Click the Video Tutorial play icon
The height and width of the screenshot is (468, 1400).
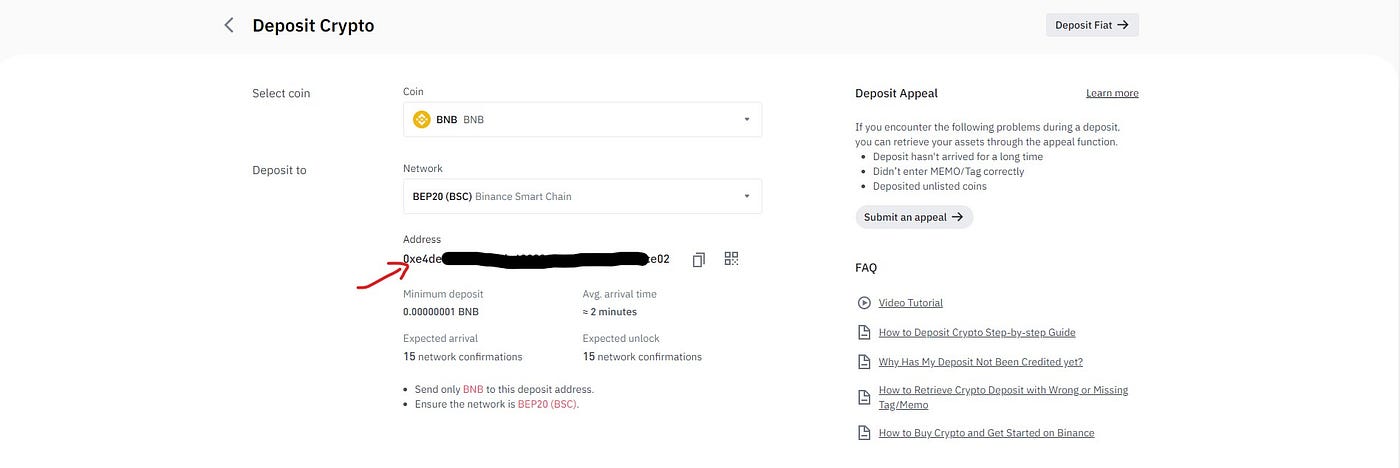pyautogui.click(x=864, y=302)
